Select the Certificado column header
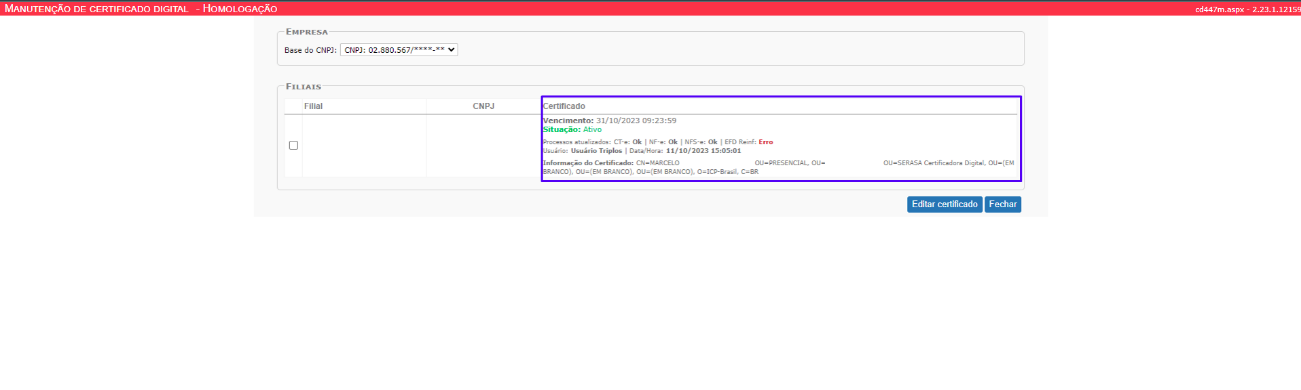The height and width of the screenshot is (390, 1301). pos(564,105)
